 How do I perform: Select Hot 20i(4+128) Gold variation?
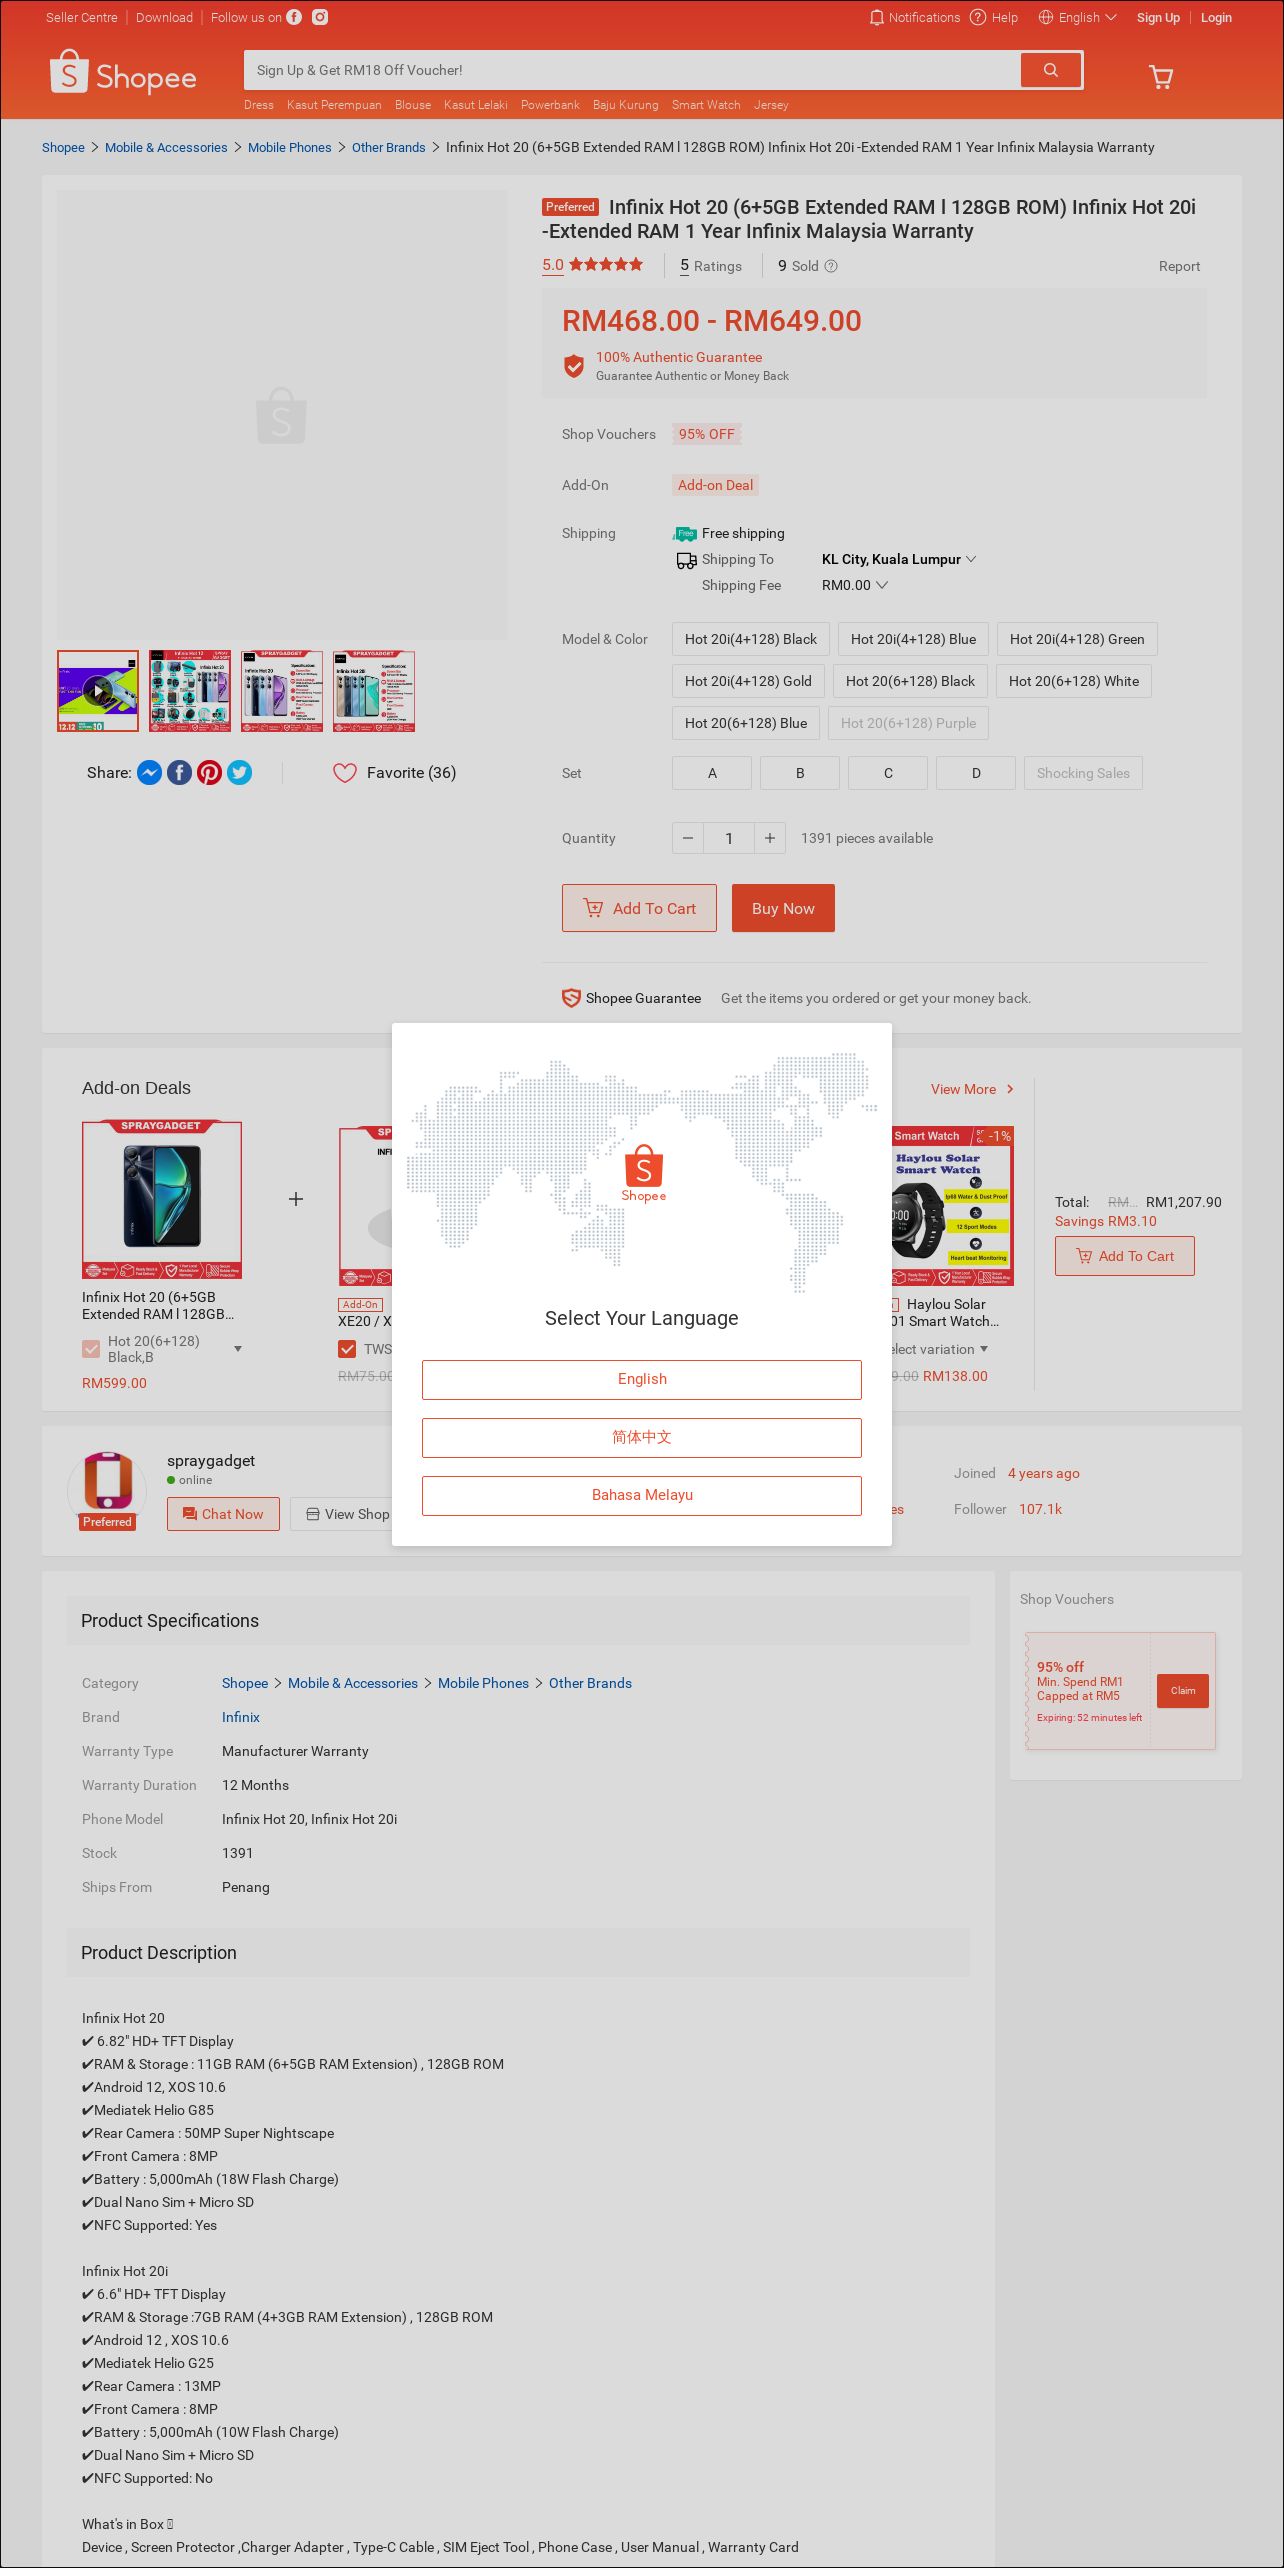click(748, 681)
